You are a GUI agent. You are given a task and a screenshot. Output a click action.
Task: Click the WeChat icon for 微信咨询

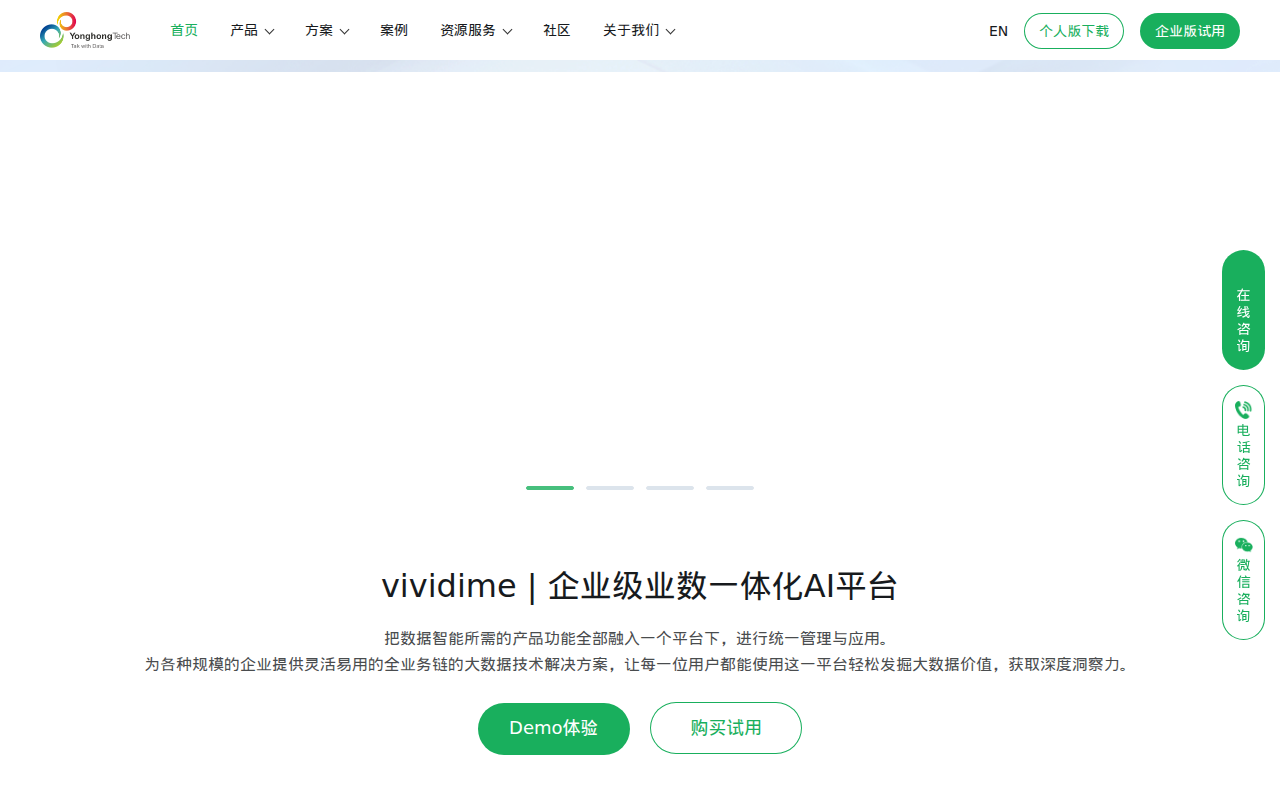tap(1243, 545)
